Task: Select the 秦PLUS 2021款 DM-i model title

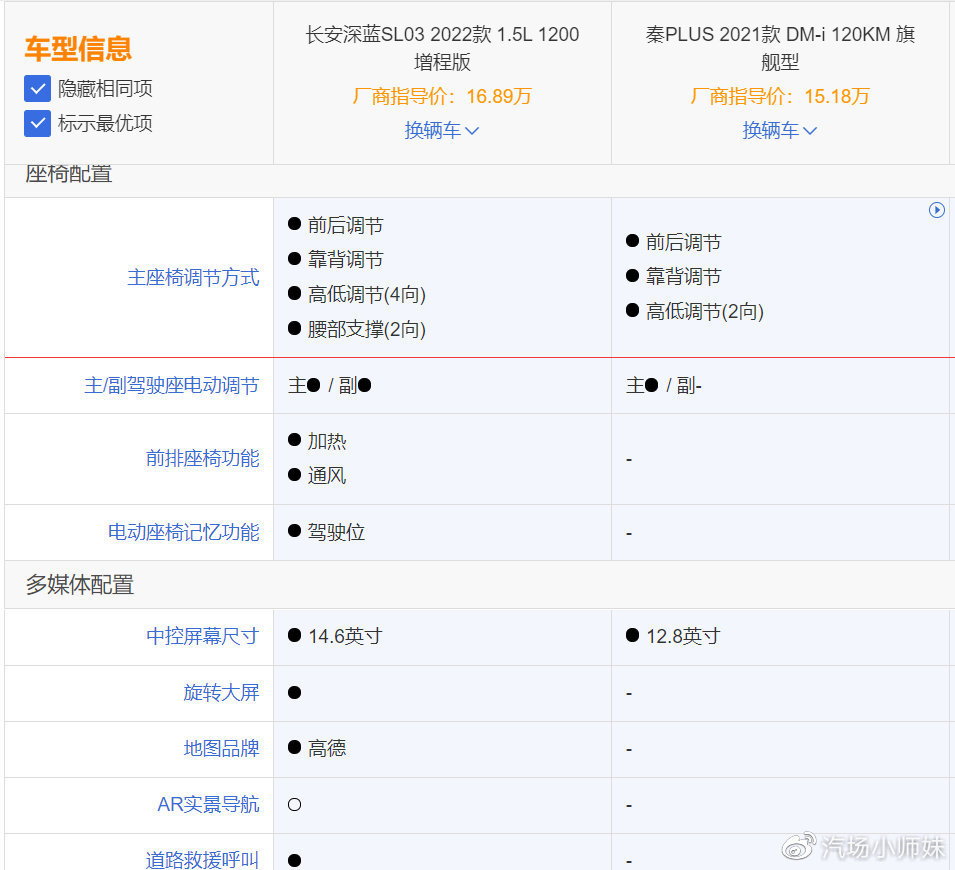Action: pyautogui.click(x=780, y=48)
